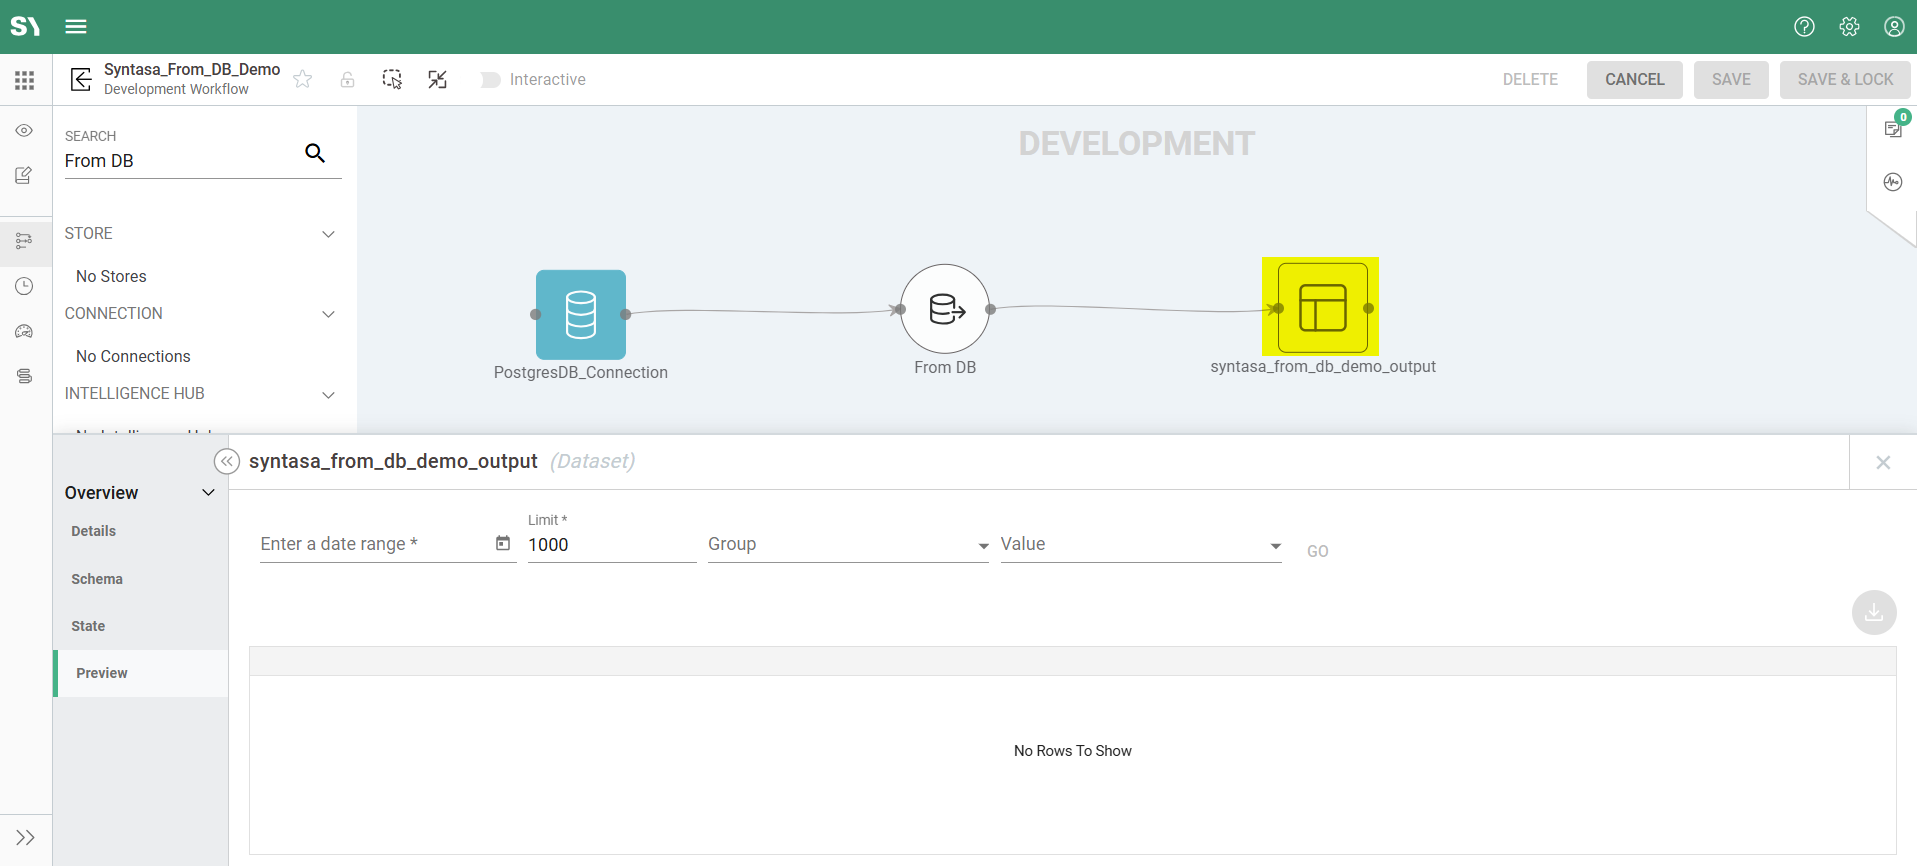Click the No Connections text
The height and width of the screenshot is (866, 1917).
coord(133,356)
